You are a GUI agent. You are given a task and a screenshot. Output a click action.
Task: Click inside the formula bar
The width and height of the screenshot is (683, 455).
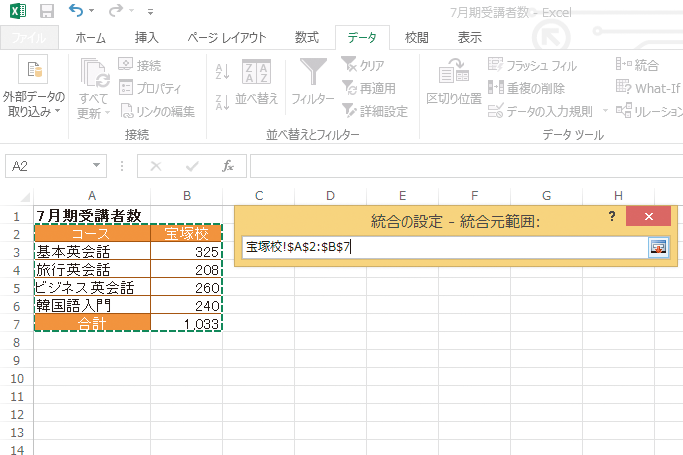(x=466, y=166)
